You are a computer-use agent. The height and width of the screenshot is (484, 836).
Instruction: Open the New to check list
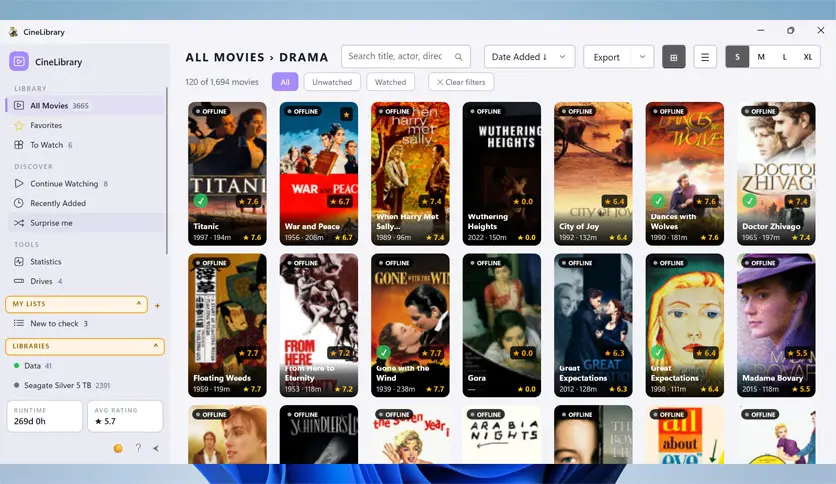(x=85, y=323)
